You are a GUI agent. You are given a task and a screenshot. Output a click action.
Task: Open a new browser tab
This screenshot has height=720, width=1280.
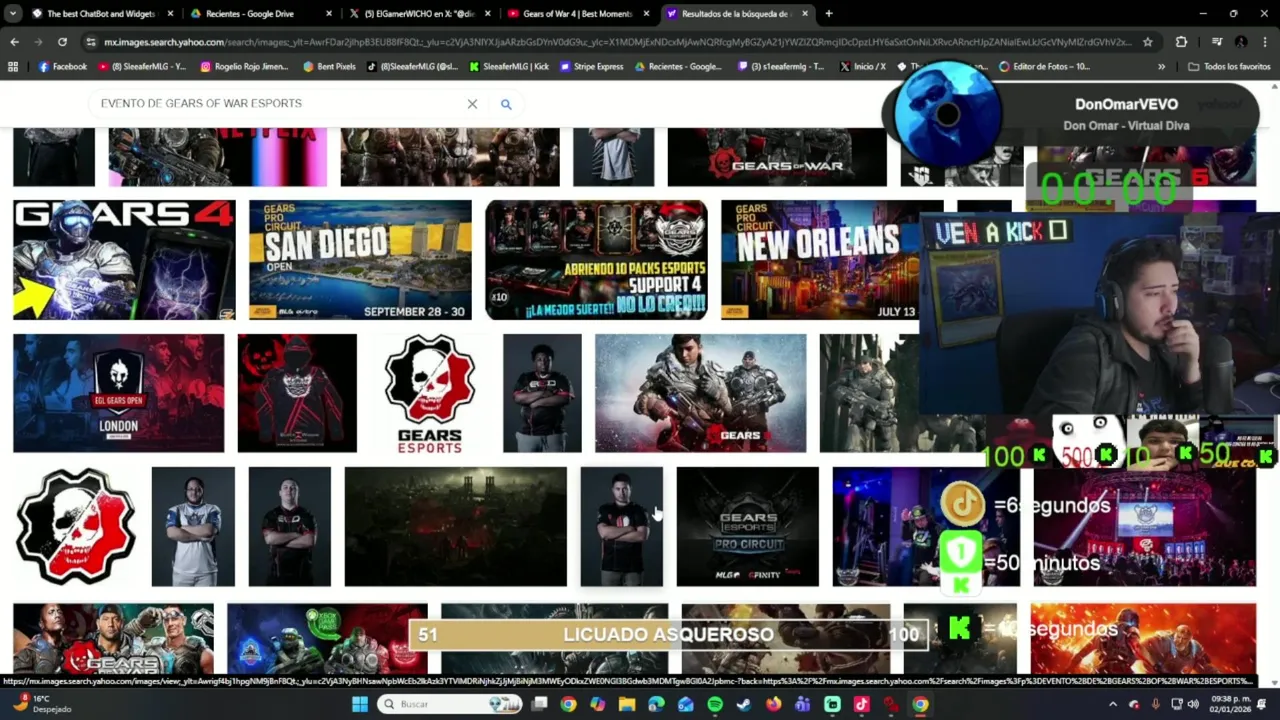[828, 14]
